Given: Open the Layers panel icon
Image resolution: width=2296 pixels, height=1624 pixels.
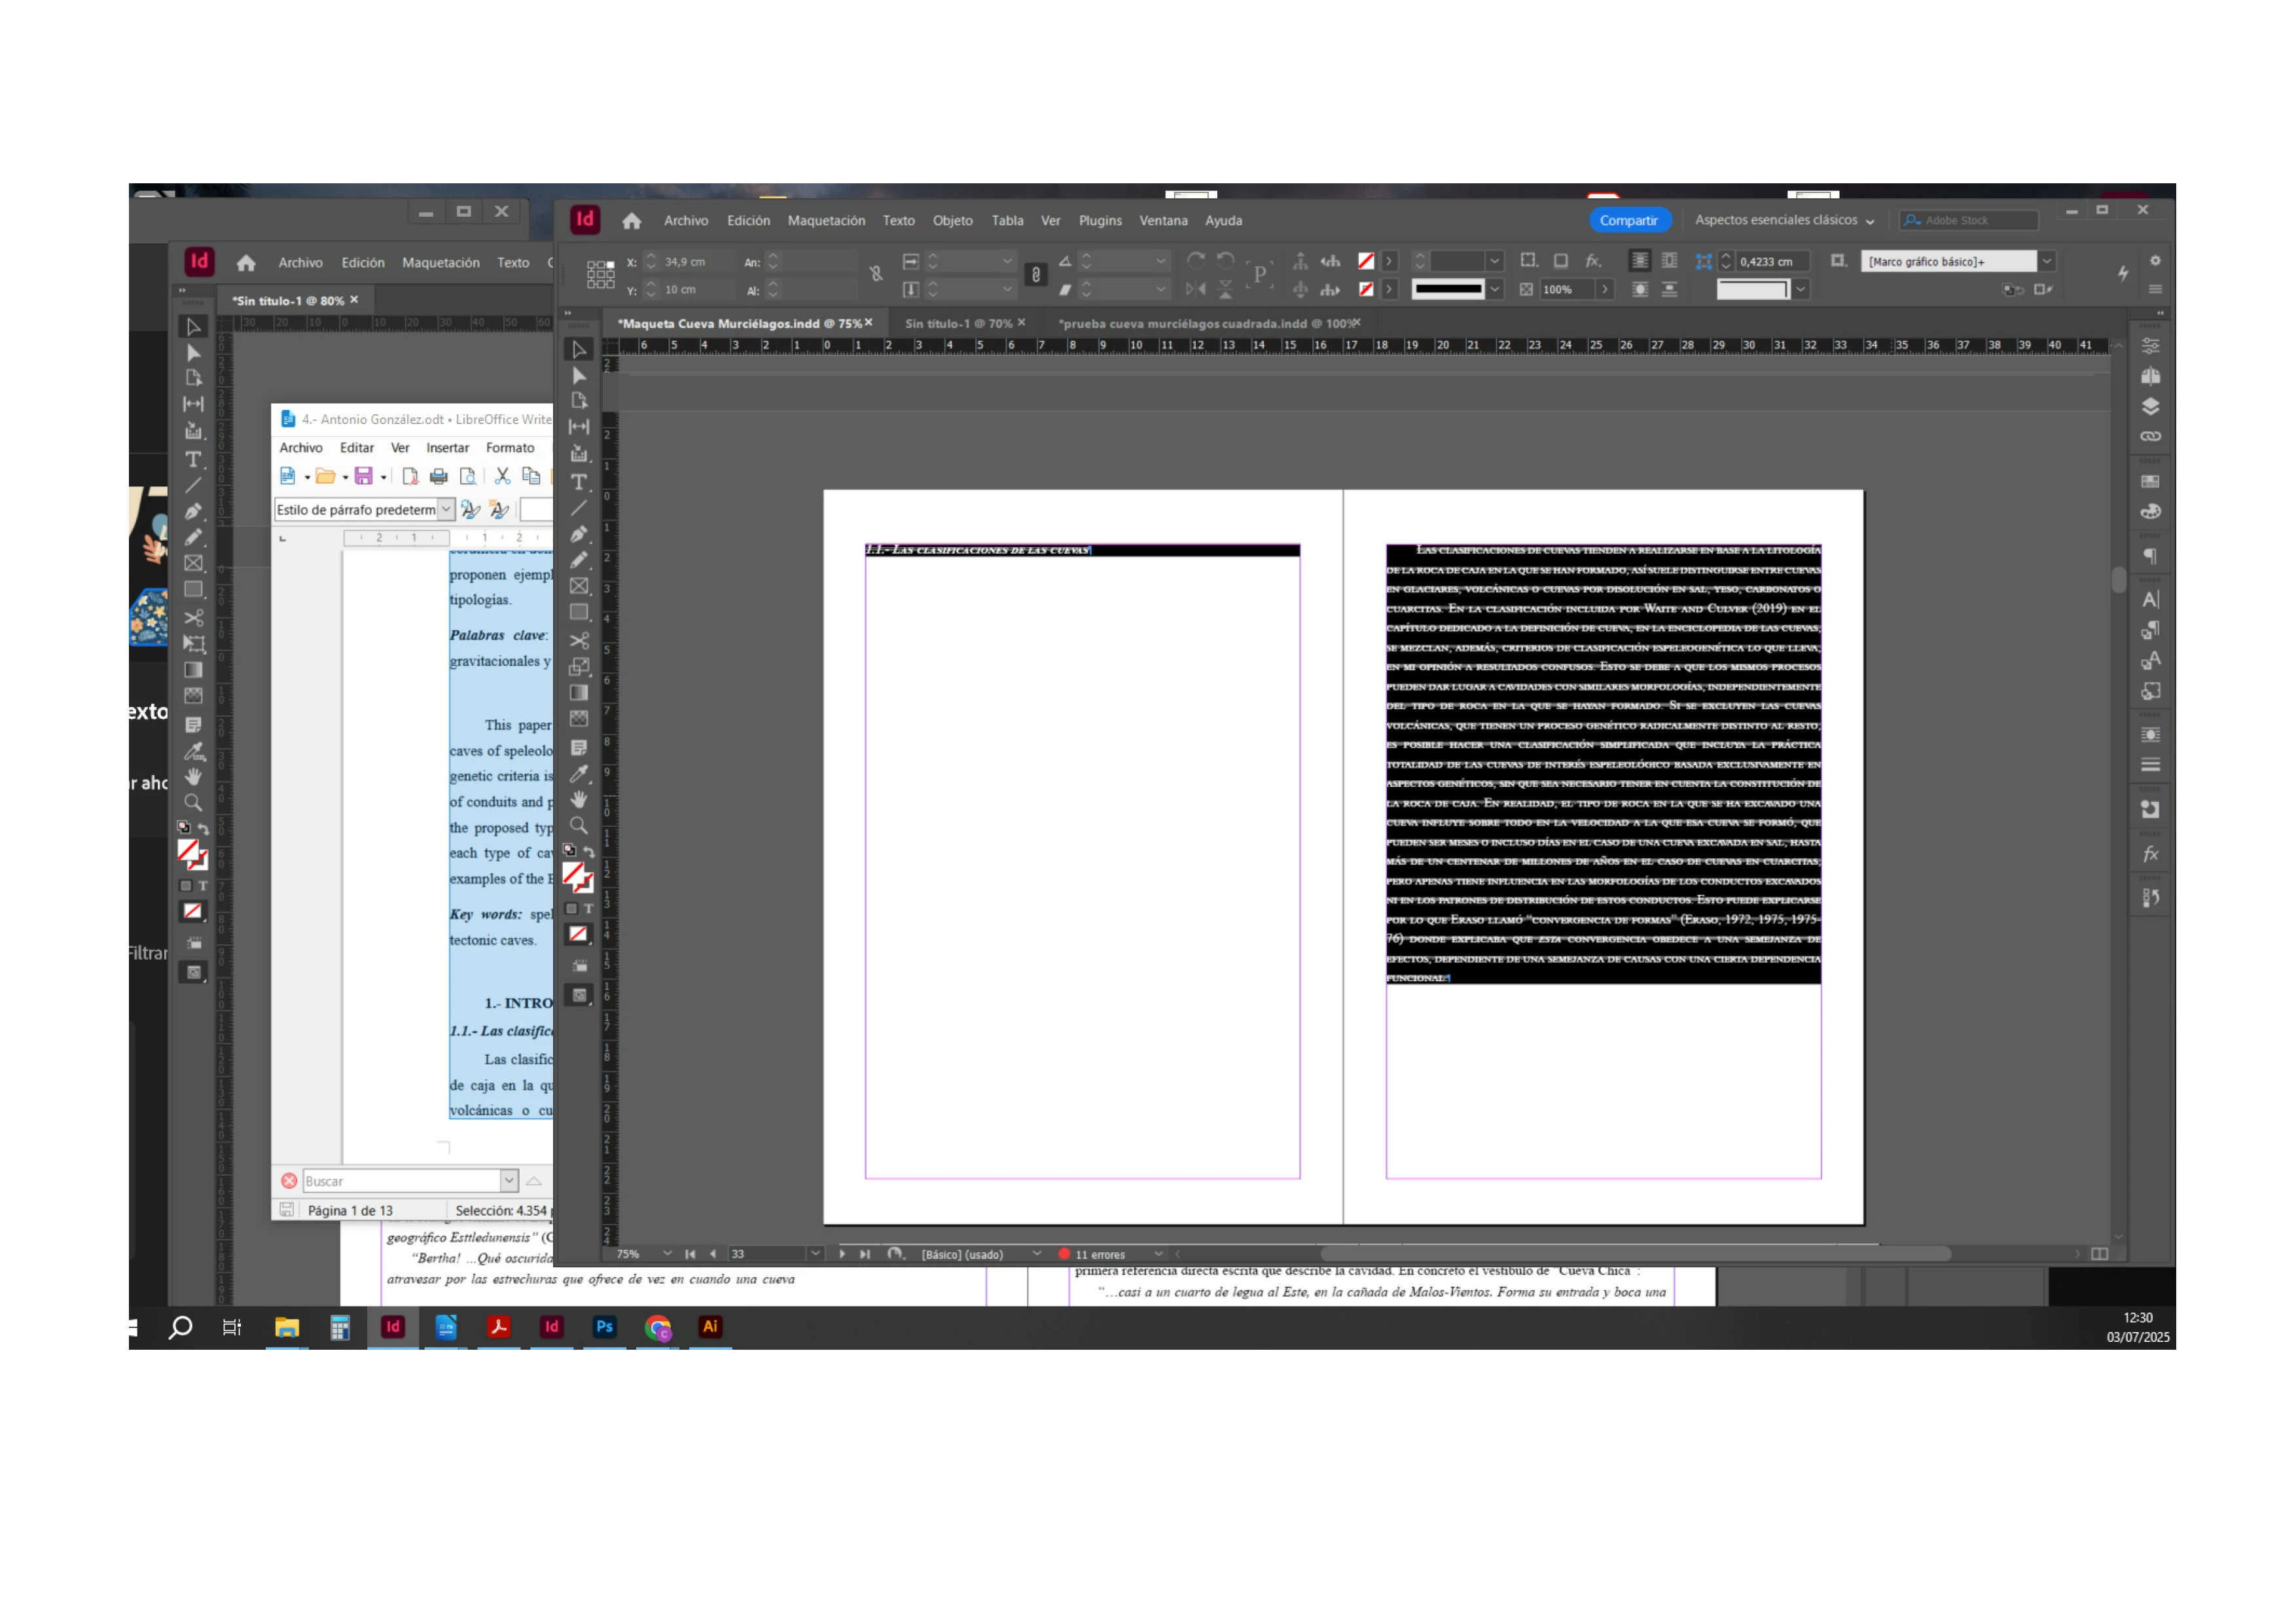Looking at the screenshot, I should point(2150,407).
